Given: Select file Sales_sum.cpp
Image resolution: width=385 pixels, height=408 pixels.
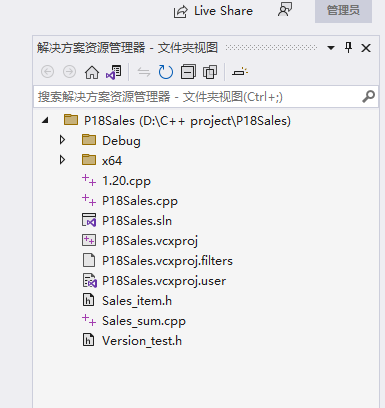Looking at the screenshot, I should click(x=144, y=321).
